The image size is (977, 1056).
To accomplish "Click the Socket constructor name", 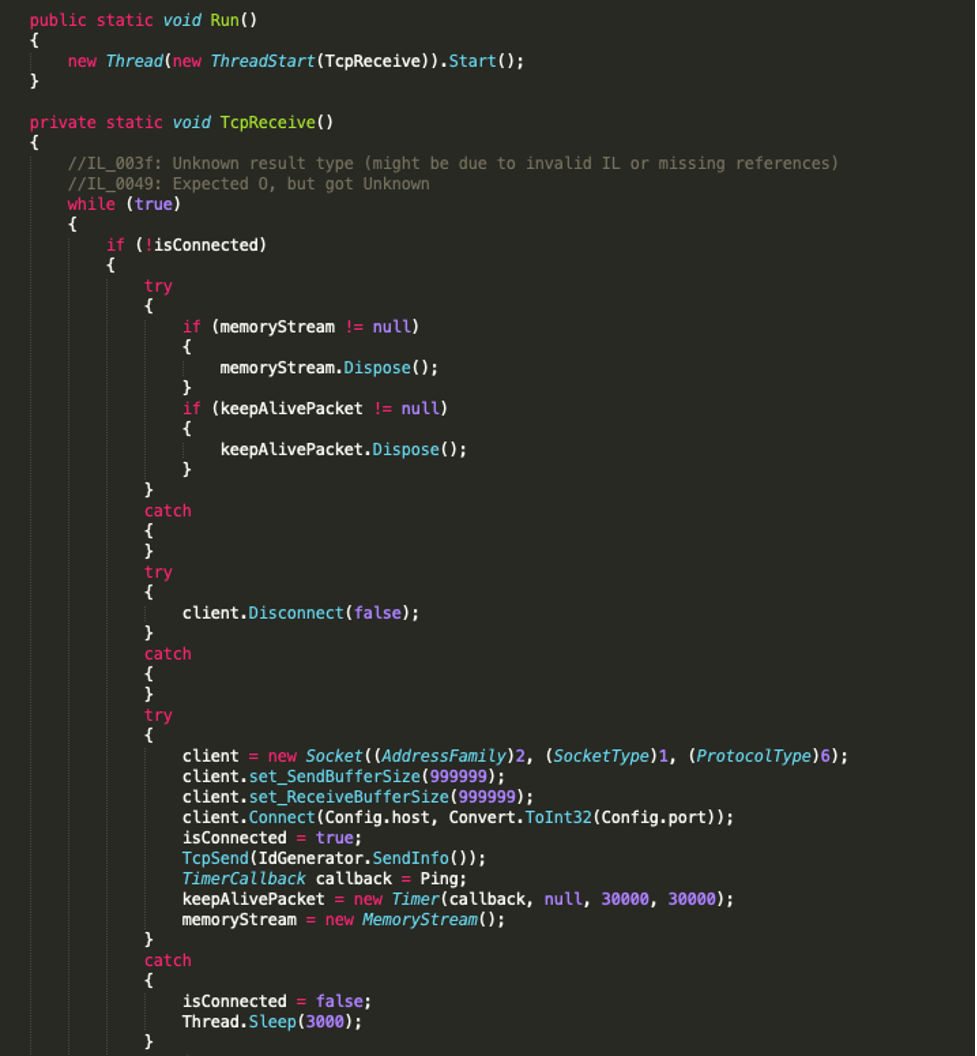I will (x=333, y=756).
